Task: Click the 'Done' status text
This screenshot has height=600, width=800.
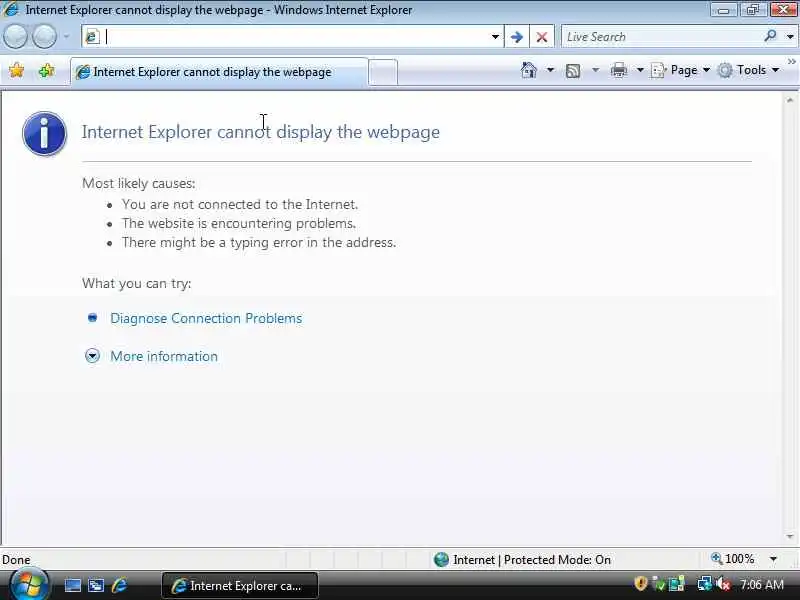Action: coord(16,560)
